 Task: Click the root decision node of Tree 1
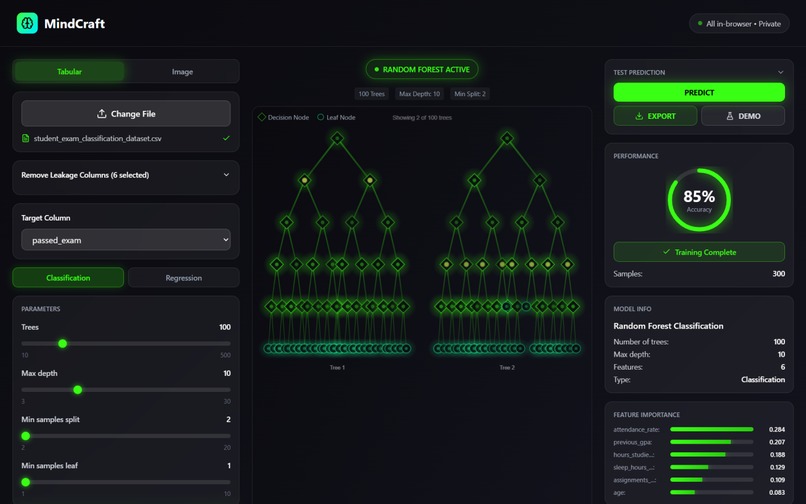[x=337, y=138]
